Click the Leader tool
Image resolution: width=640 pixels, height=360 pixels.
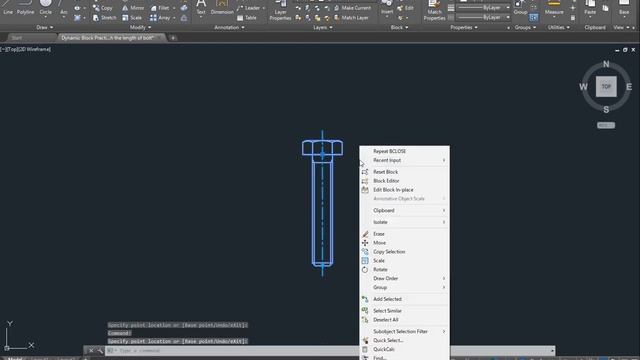248,8
